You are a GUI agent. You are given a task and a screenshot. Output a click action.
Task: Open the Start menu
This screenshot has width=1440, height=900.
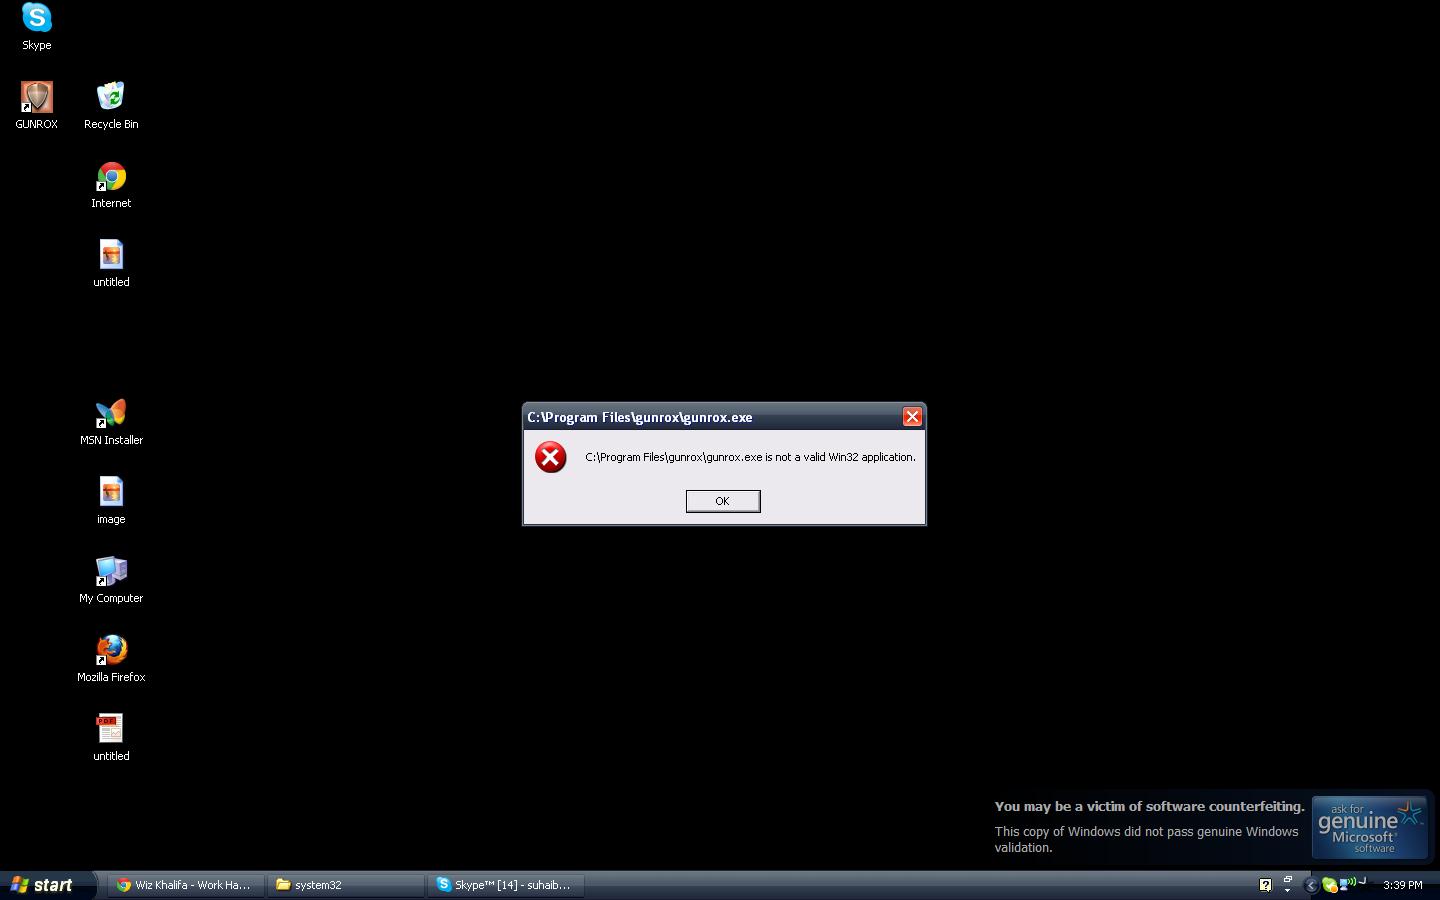pos(42,885)
